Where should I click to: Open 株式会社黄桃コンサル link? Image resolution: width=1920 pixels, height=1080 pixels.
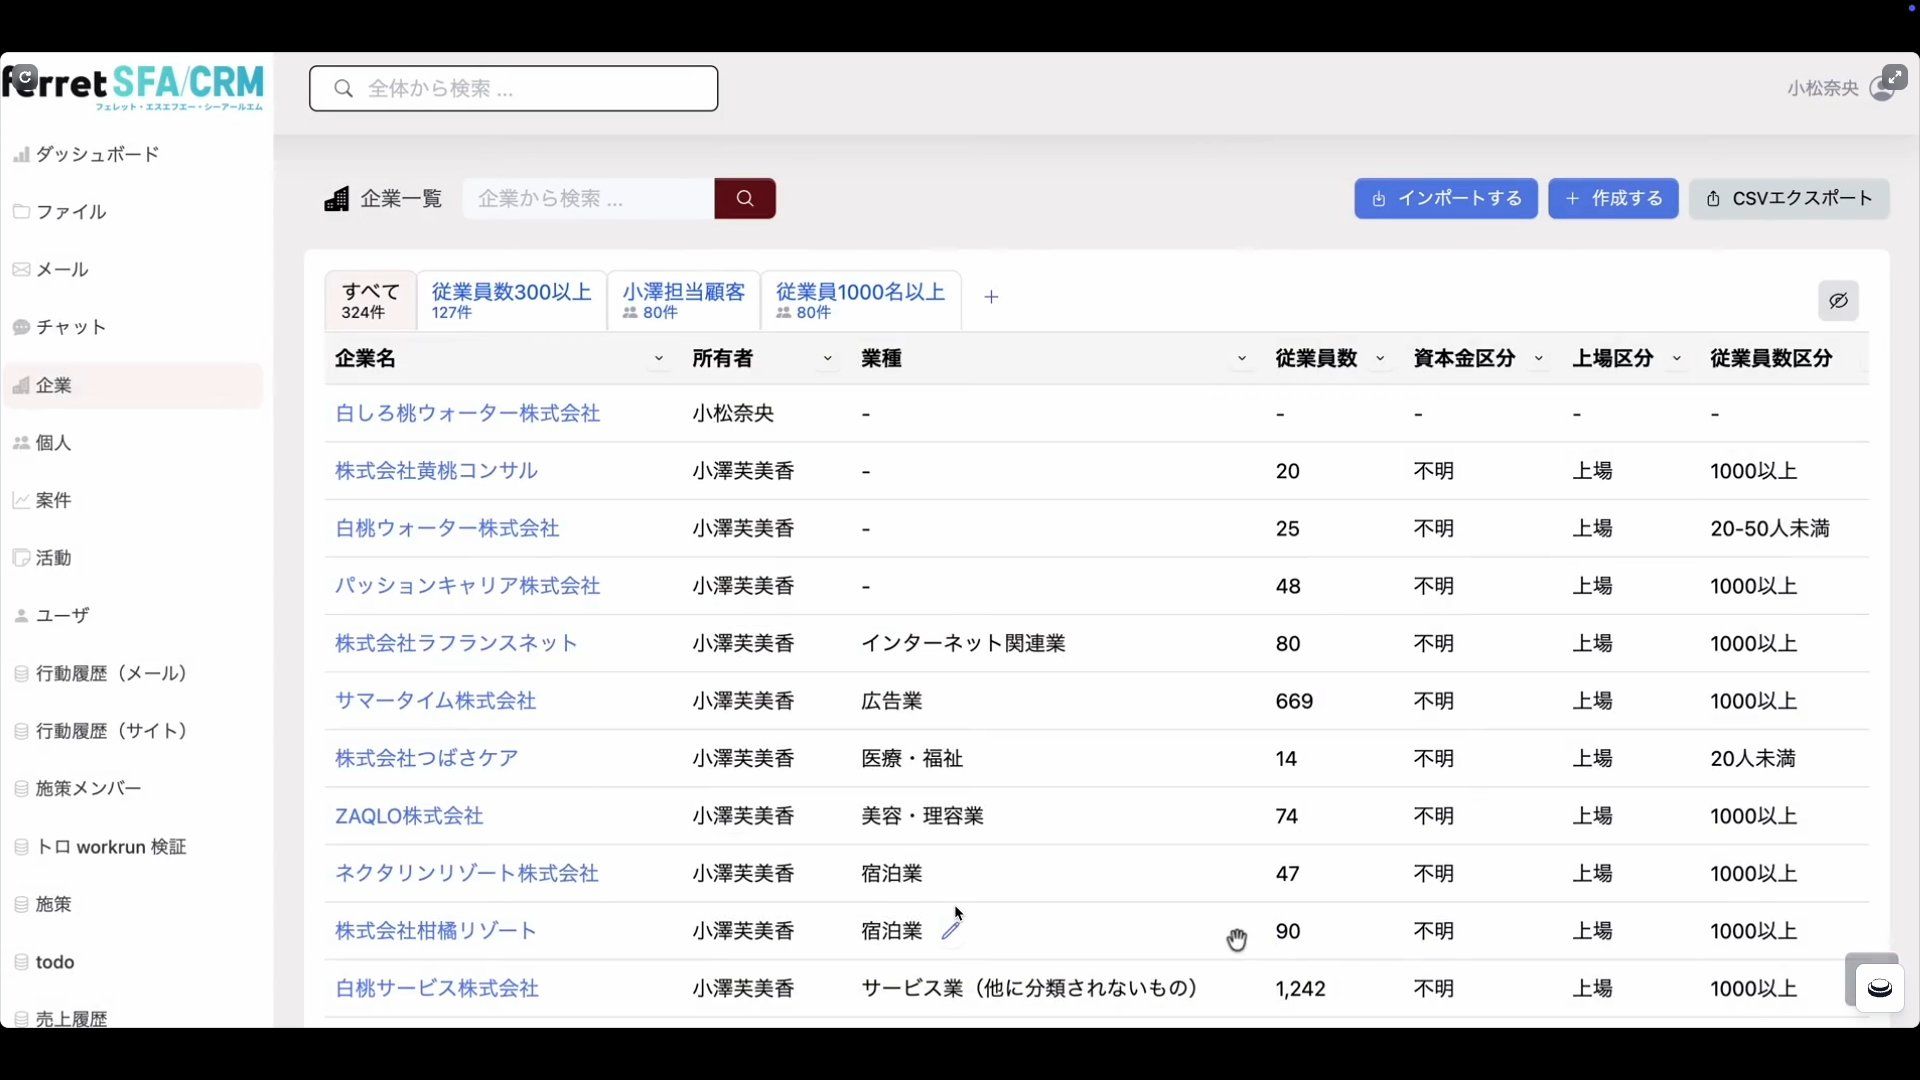[436, 471]
